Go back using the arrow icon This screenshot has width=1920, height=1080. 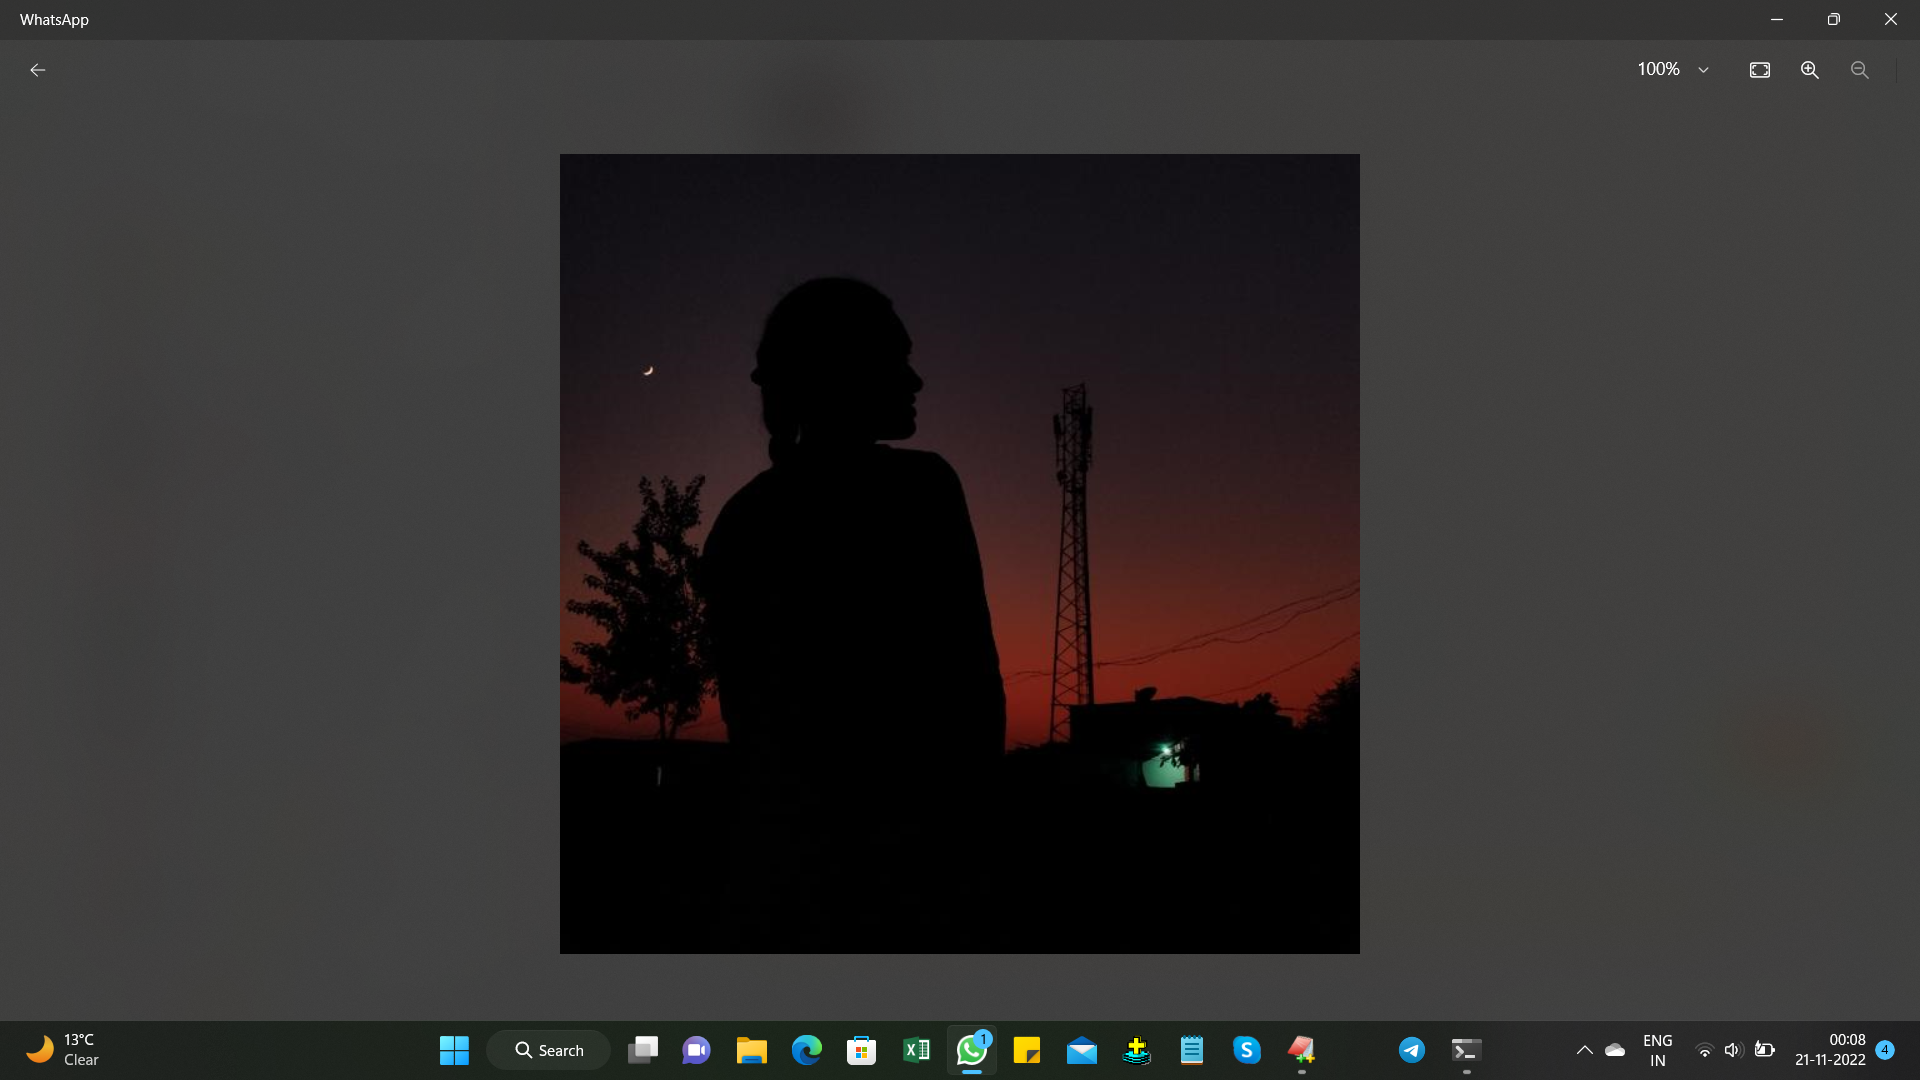coord(38,70)
